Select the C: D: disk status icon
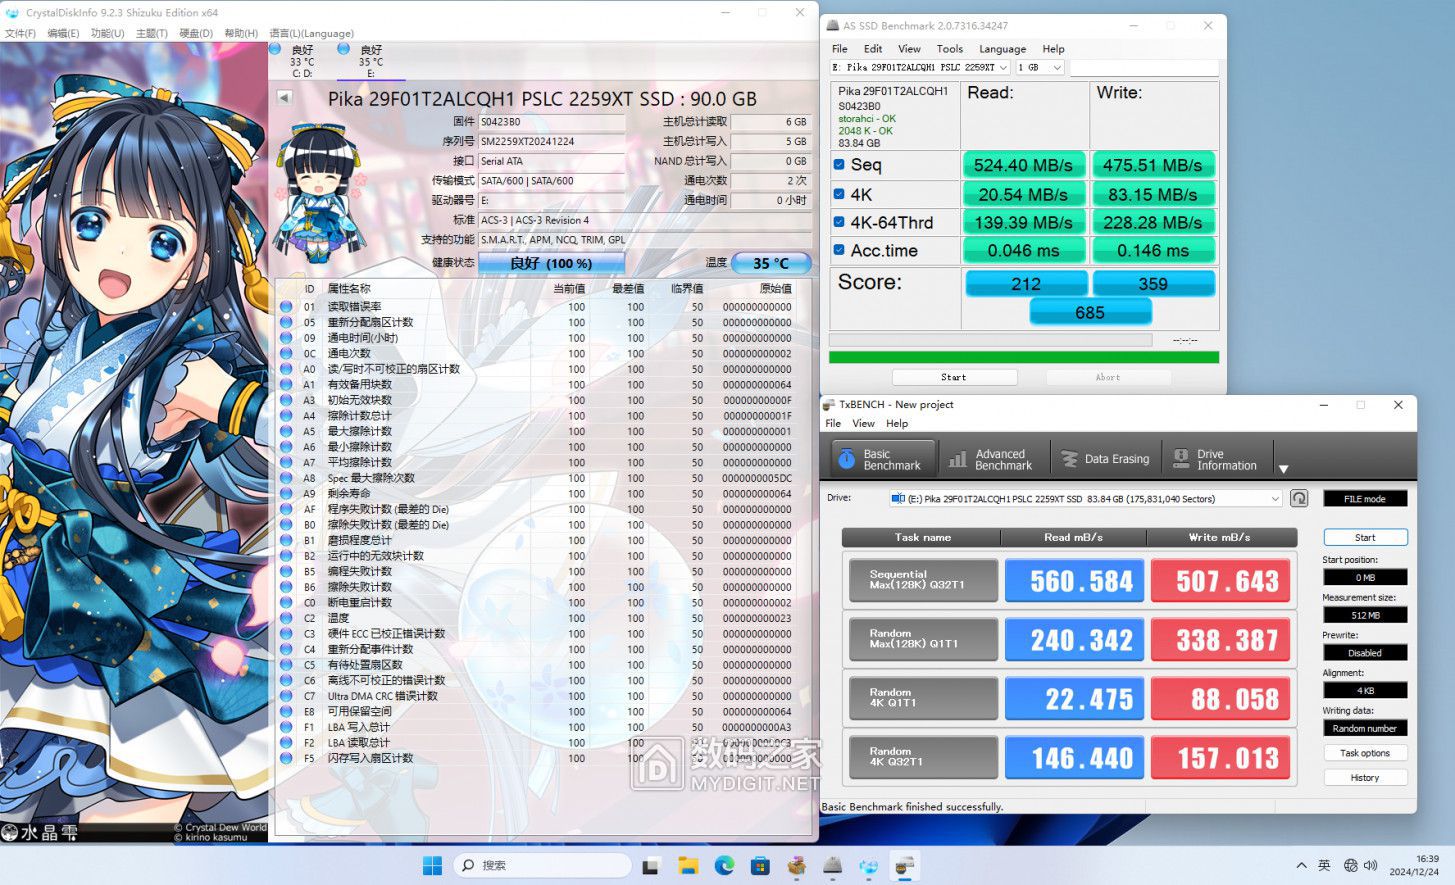 [275, 48]
